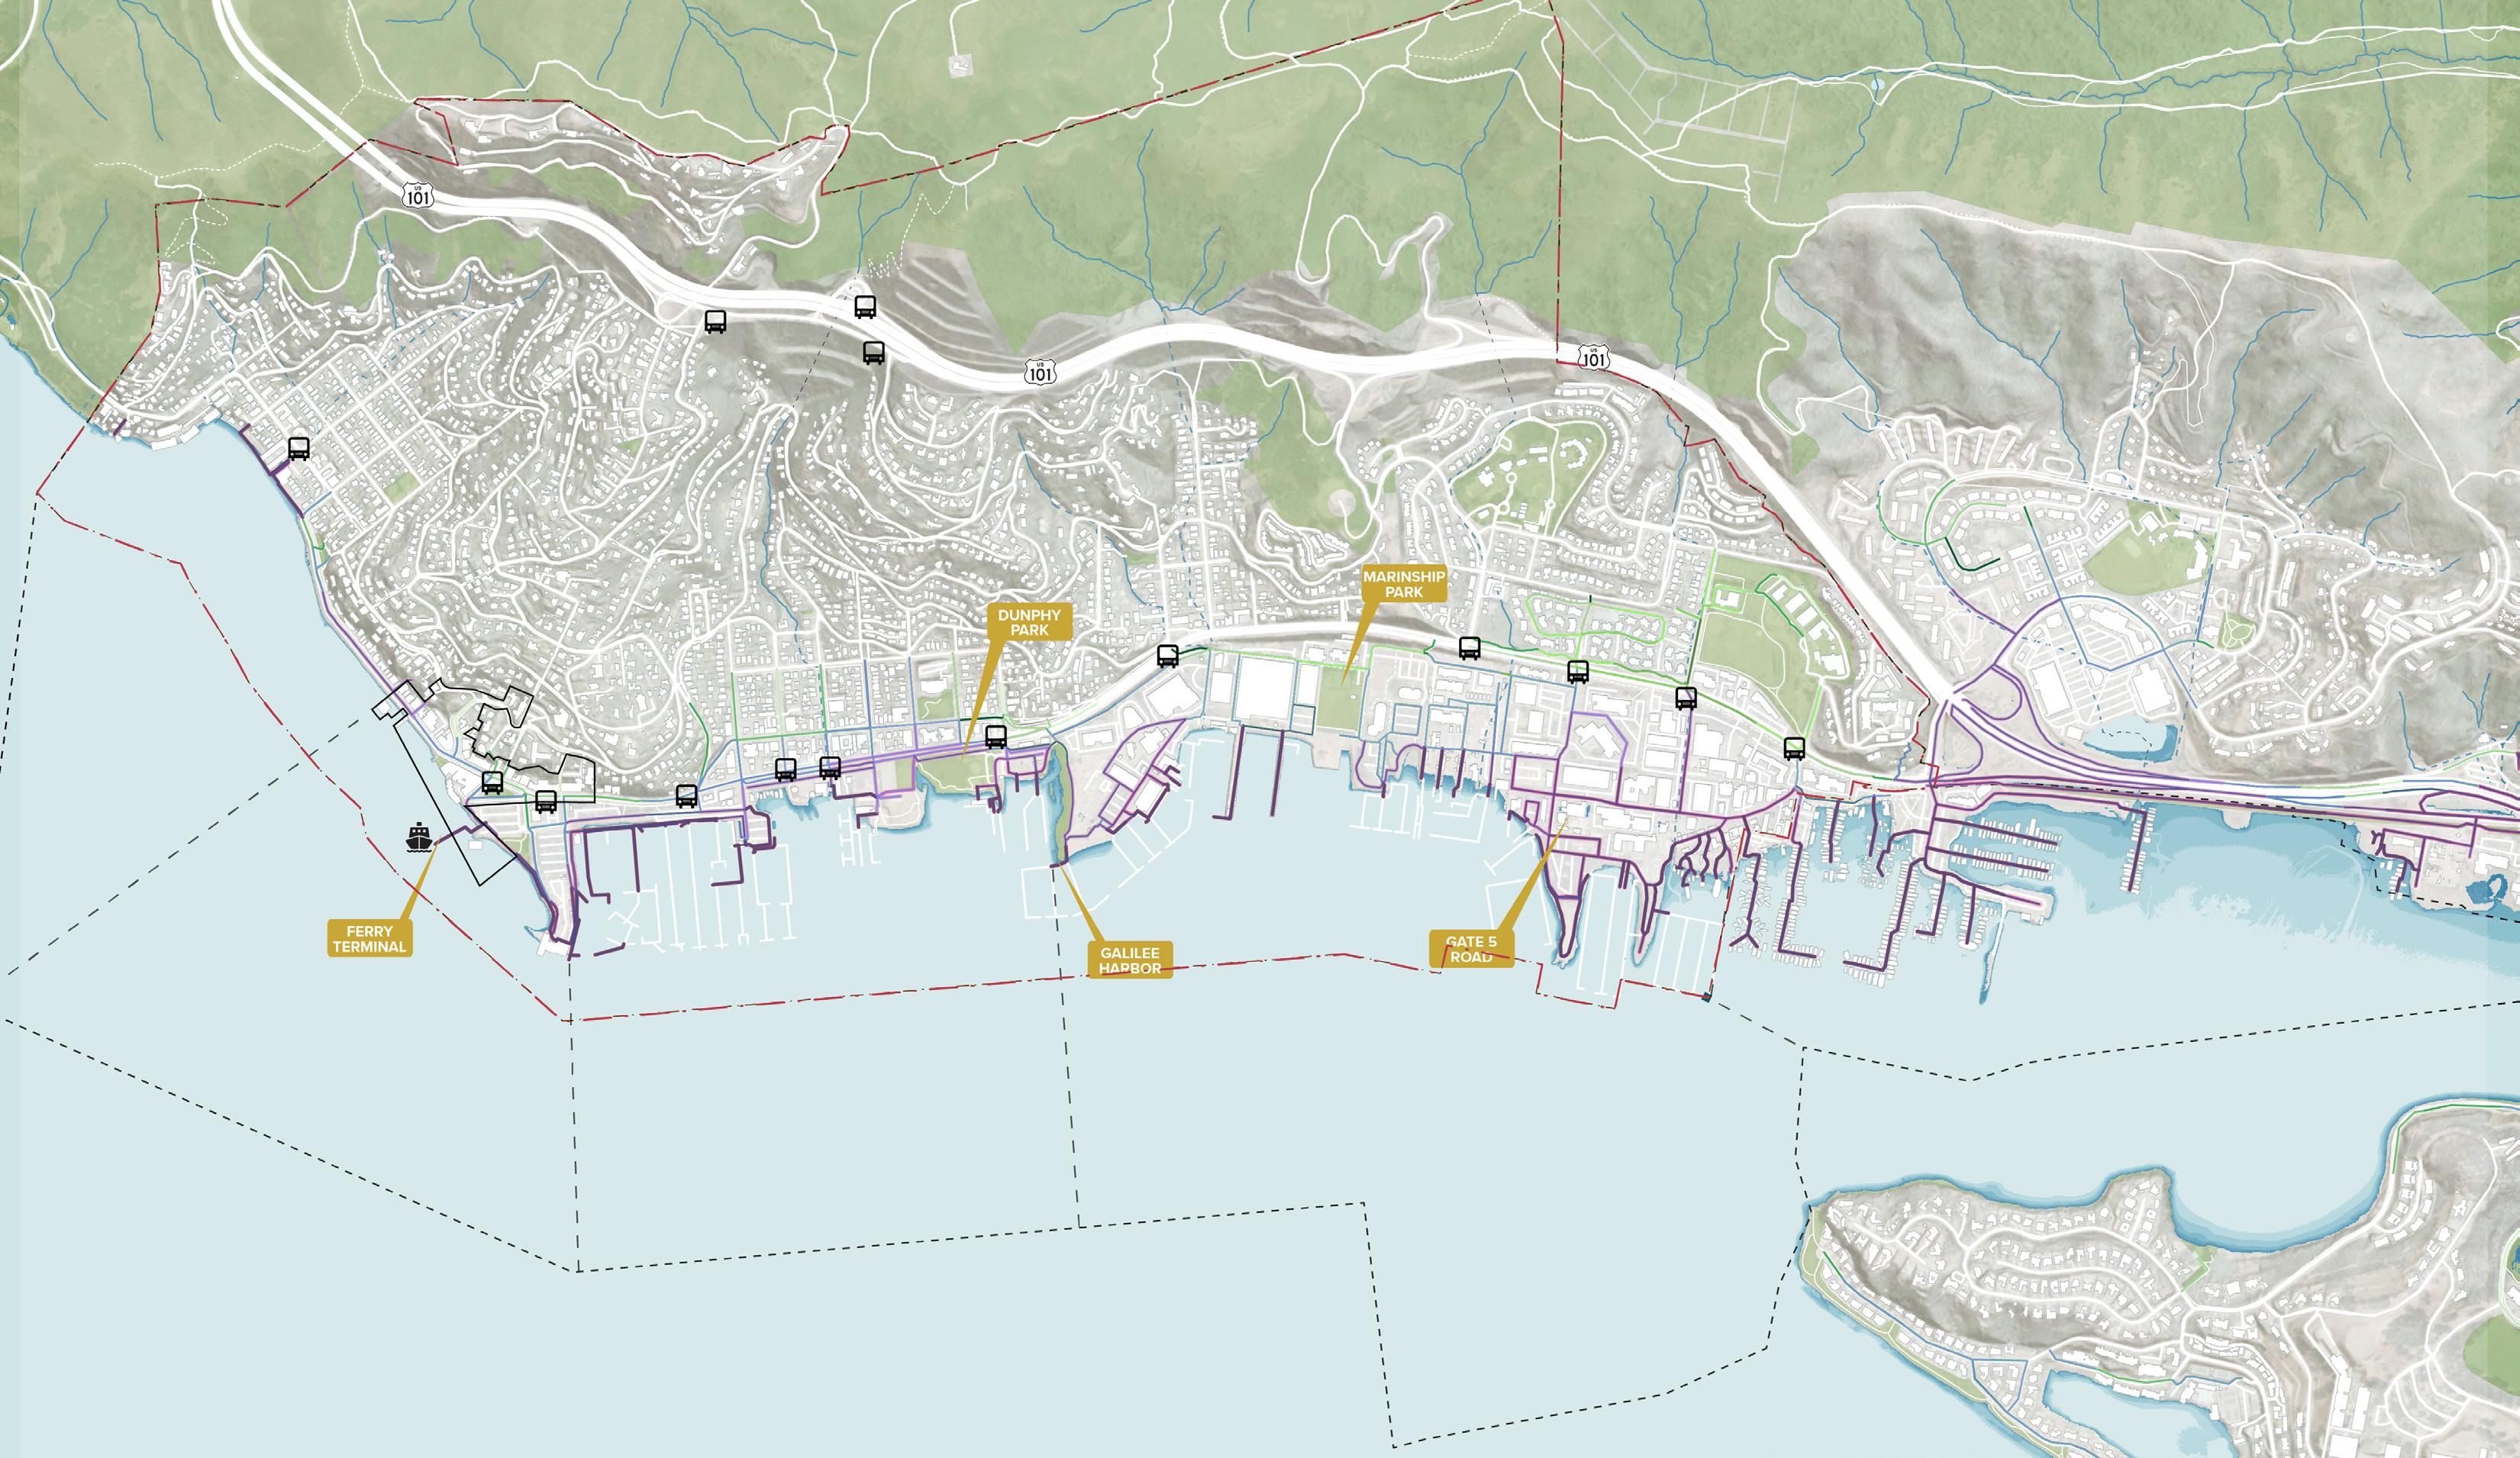Click bus stop icon nearest the ferry icon

pyautogui.click(x=492, y=782)
